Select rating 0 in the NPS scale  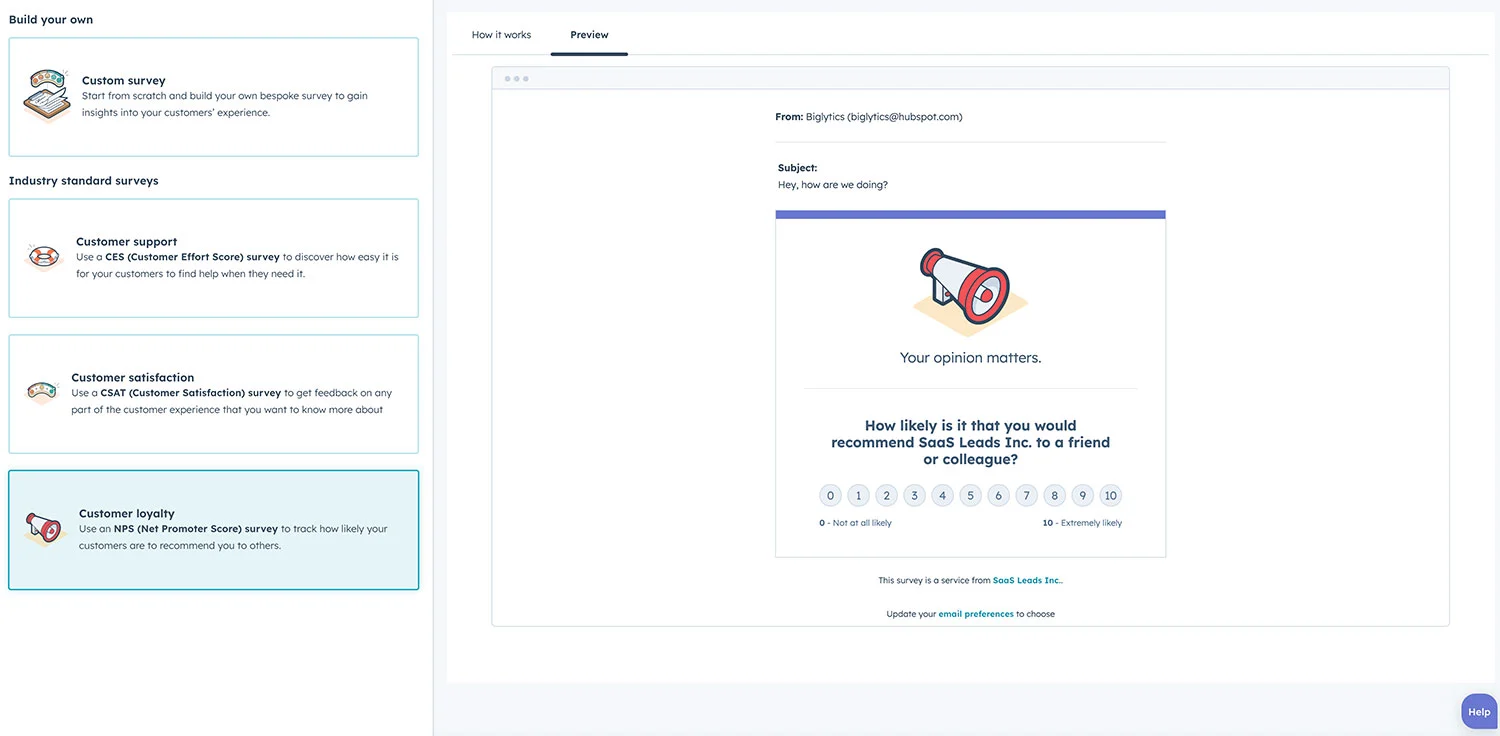[x=830, y=495]
